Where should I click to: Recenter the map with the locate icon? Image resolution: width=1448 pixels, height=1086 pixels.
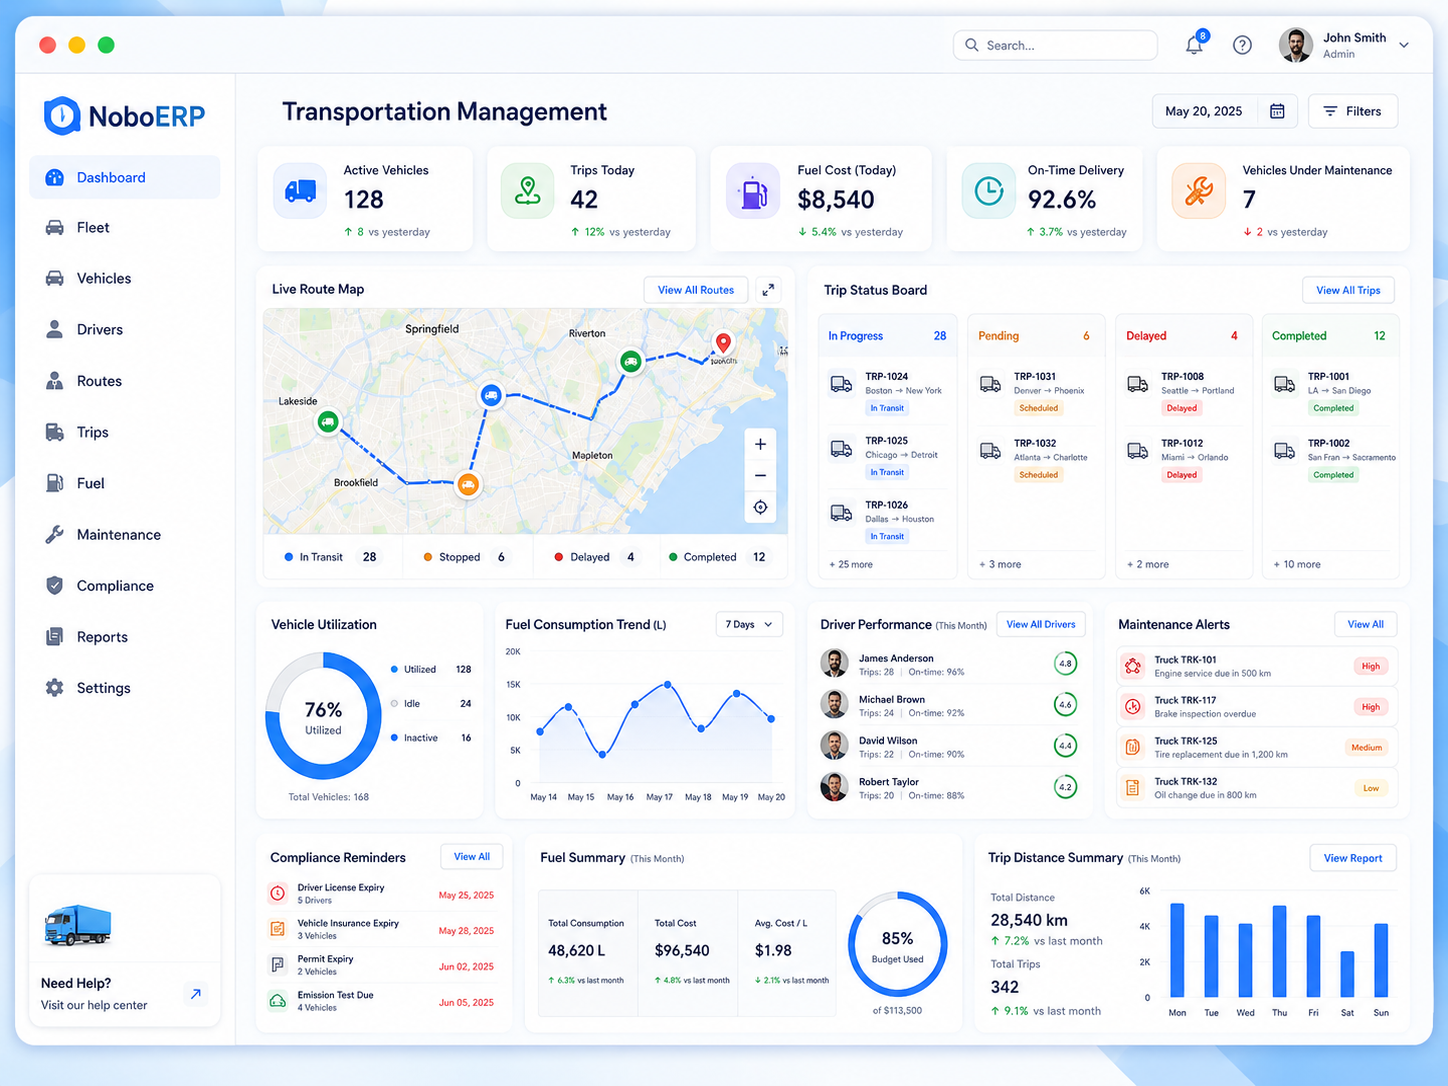point(760,508)
